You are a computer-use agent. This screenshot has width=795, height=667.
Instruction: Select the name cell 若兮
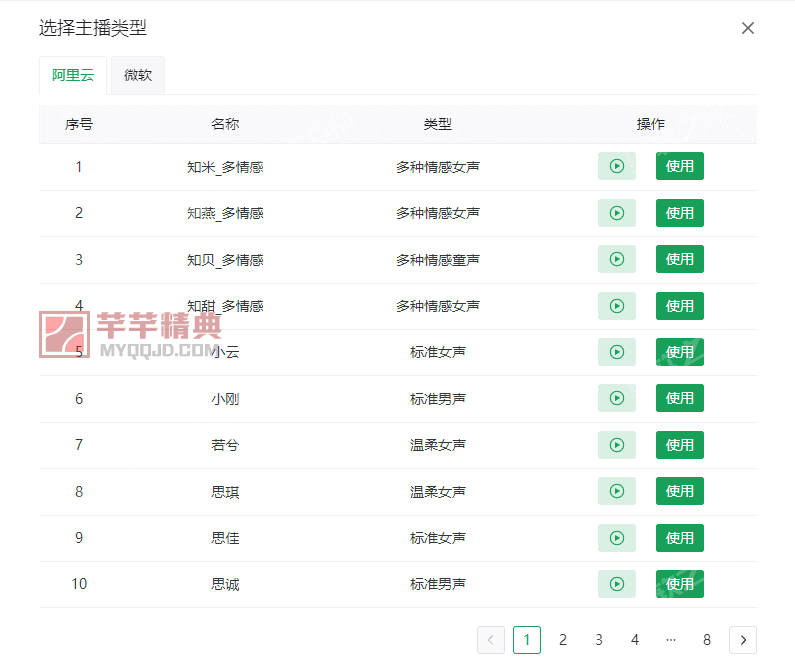[225, 445]
